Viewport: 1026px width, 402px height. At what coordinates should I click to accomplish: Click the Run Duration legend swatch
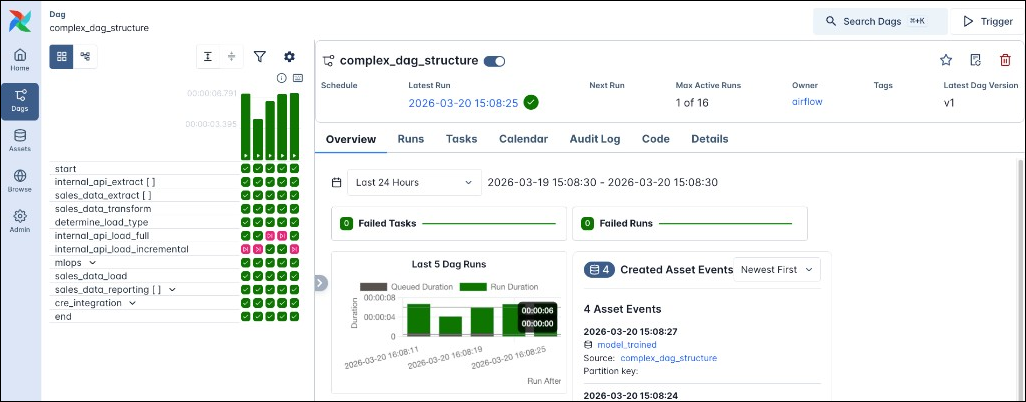[x=472, y=287]
